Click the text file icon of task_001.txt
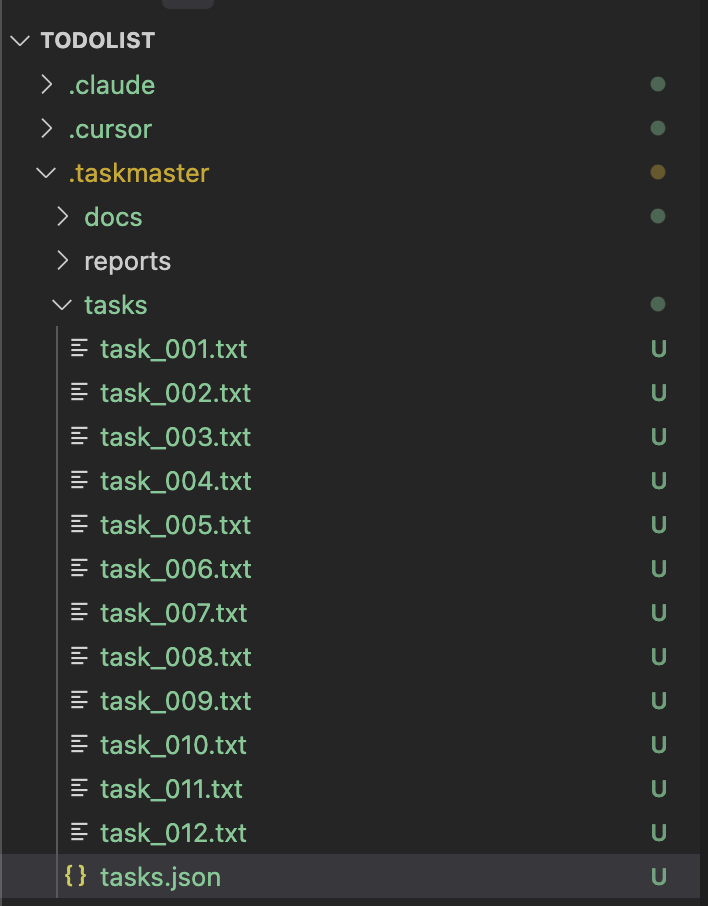The height and width of the screenshot is (906, 708). (x=79, y=348)
